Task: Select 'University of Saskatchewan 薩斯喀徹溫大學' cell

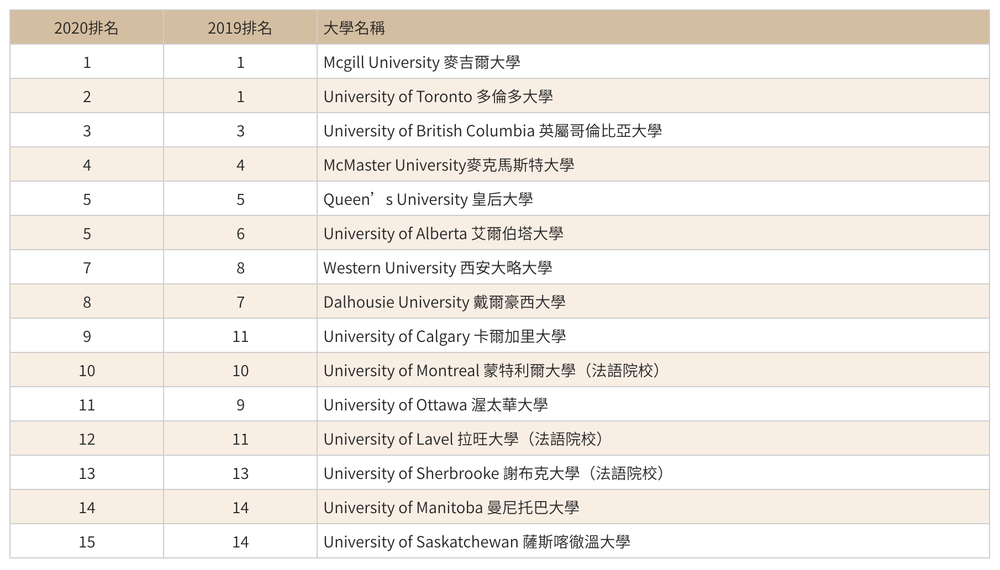Action: (x=653, y=542)
